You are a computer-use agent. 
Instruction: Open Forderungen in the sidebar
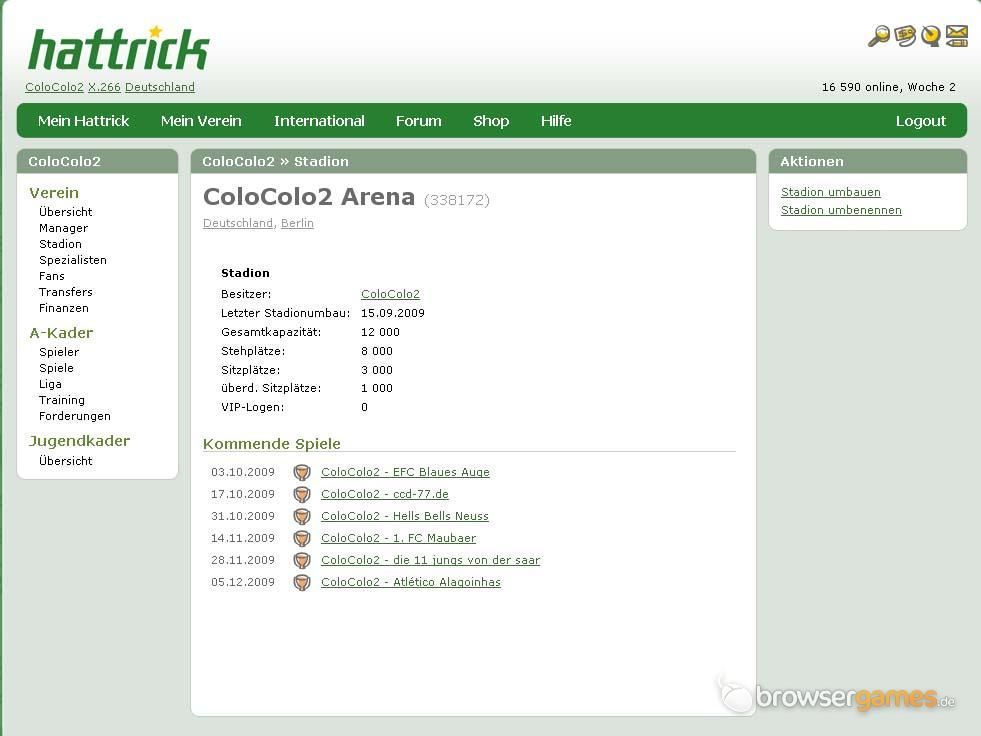(74, 417)
